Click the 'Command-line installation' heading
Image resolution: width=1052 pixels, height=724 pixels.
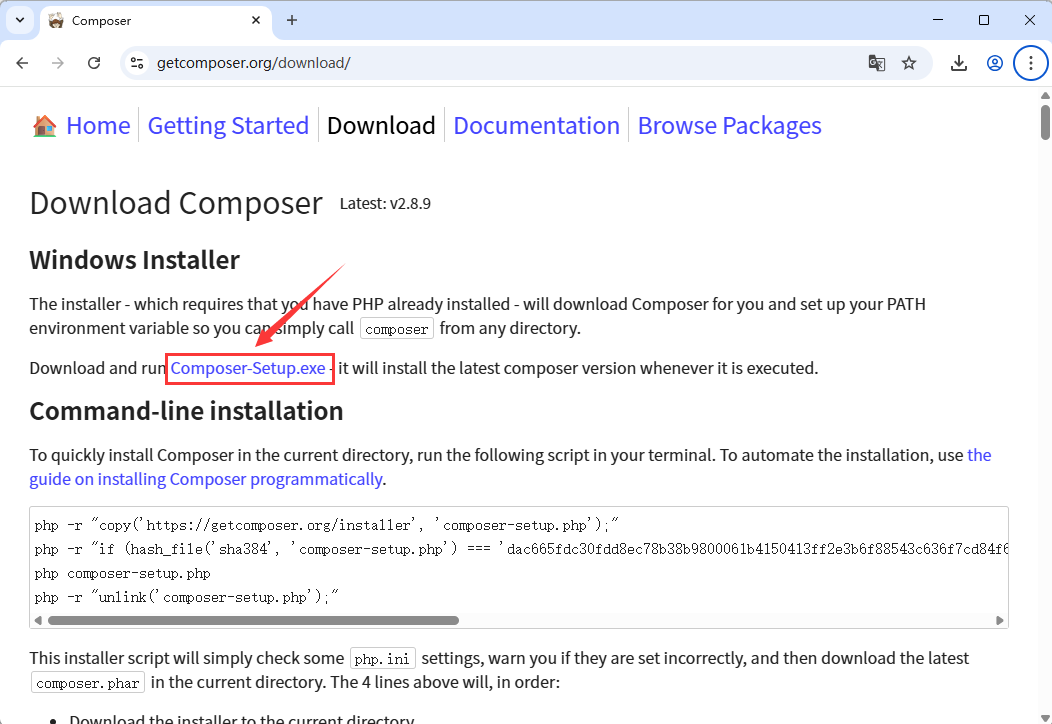[186, 411]
